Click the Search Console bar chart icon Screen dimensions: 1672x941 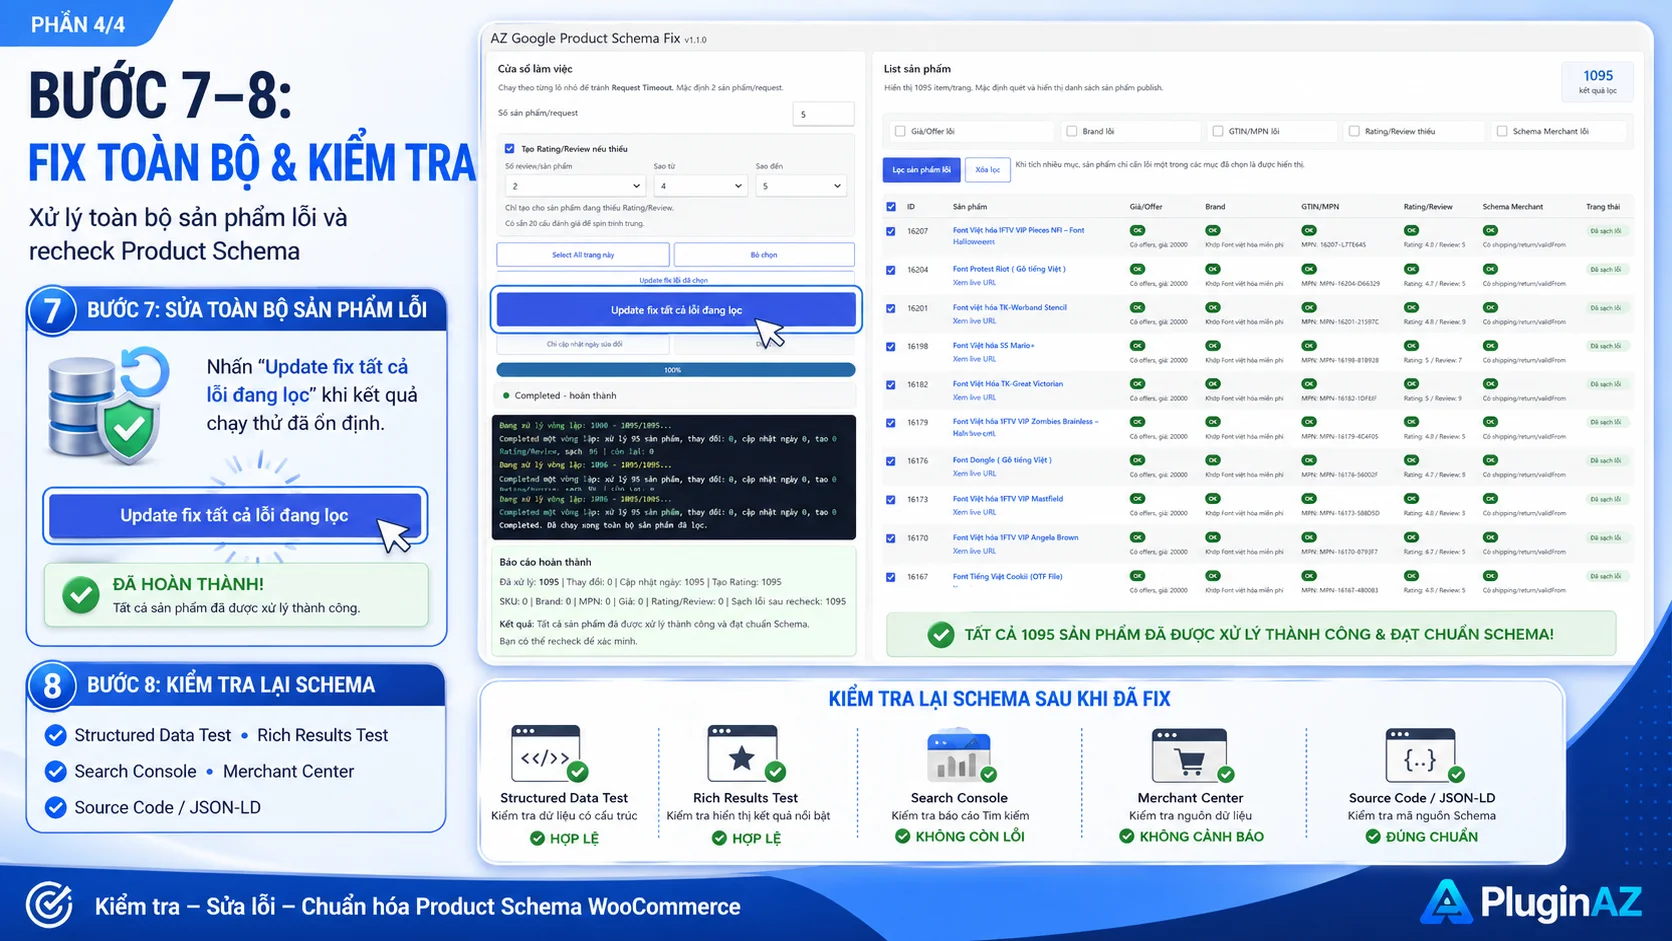959,755
